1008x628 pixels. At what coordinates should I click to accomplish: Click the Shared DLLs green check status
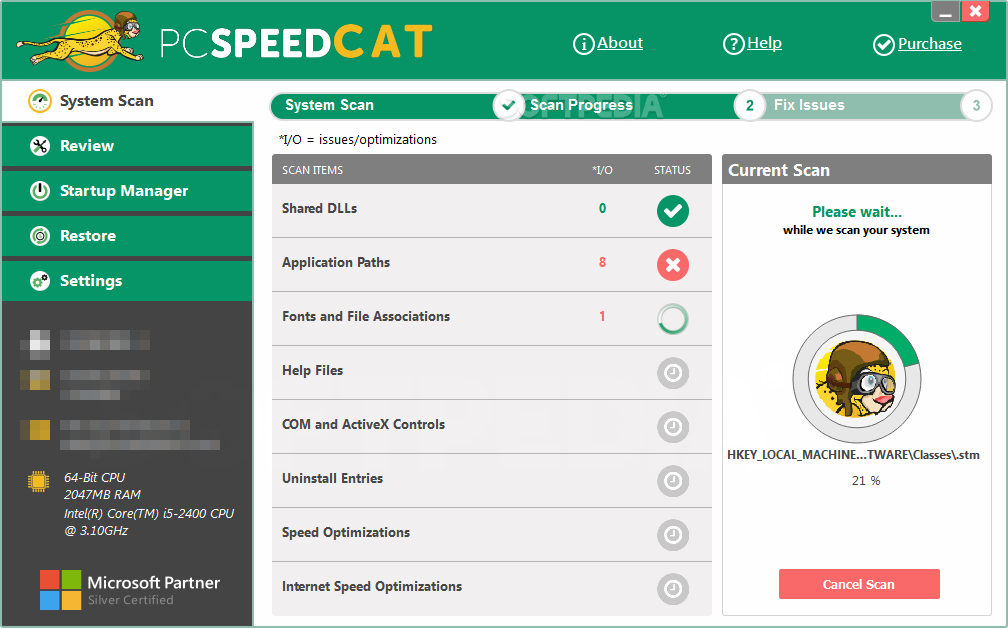[x=672, y=211]
